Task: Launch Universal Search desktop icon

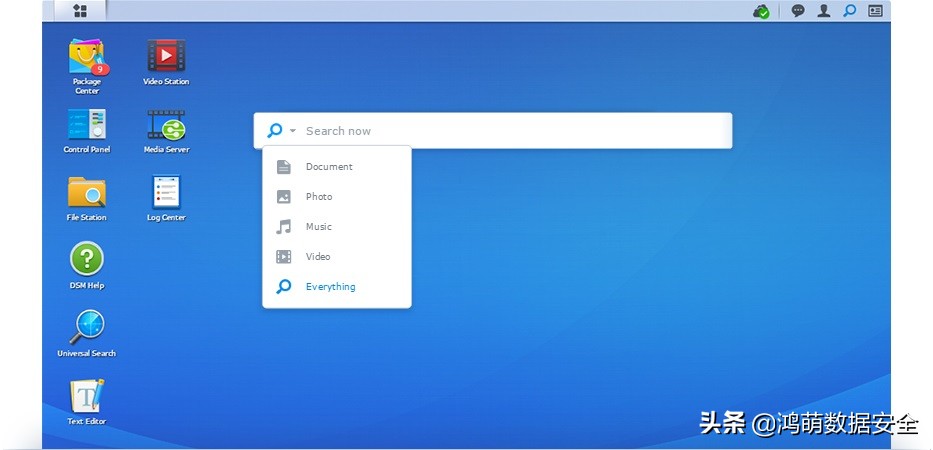Action: 87,333
